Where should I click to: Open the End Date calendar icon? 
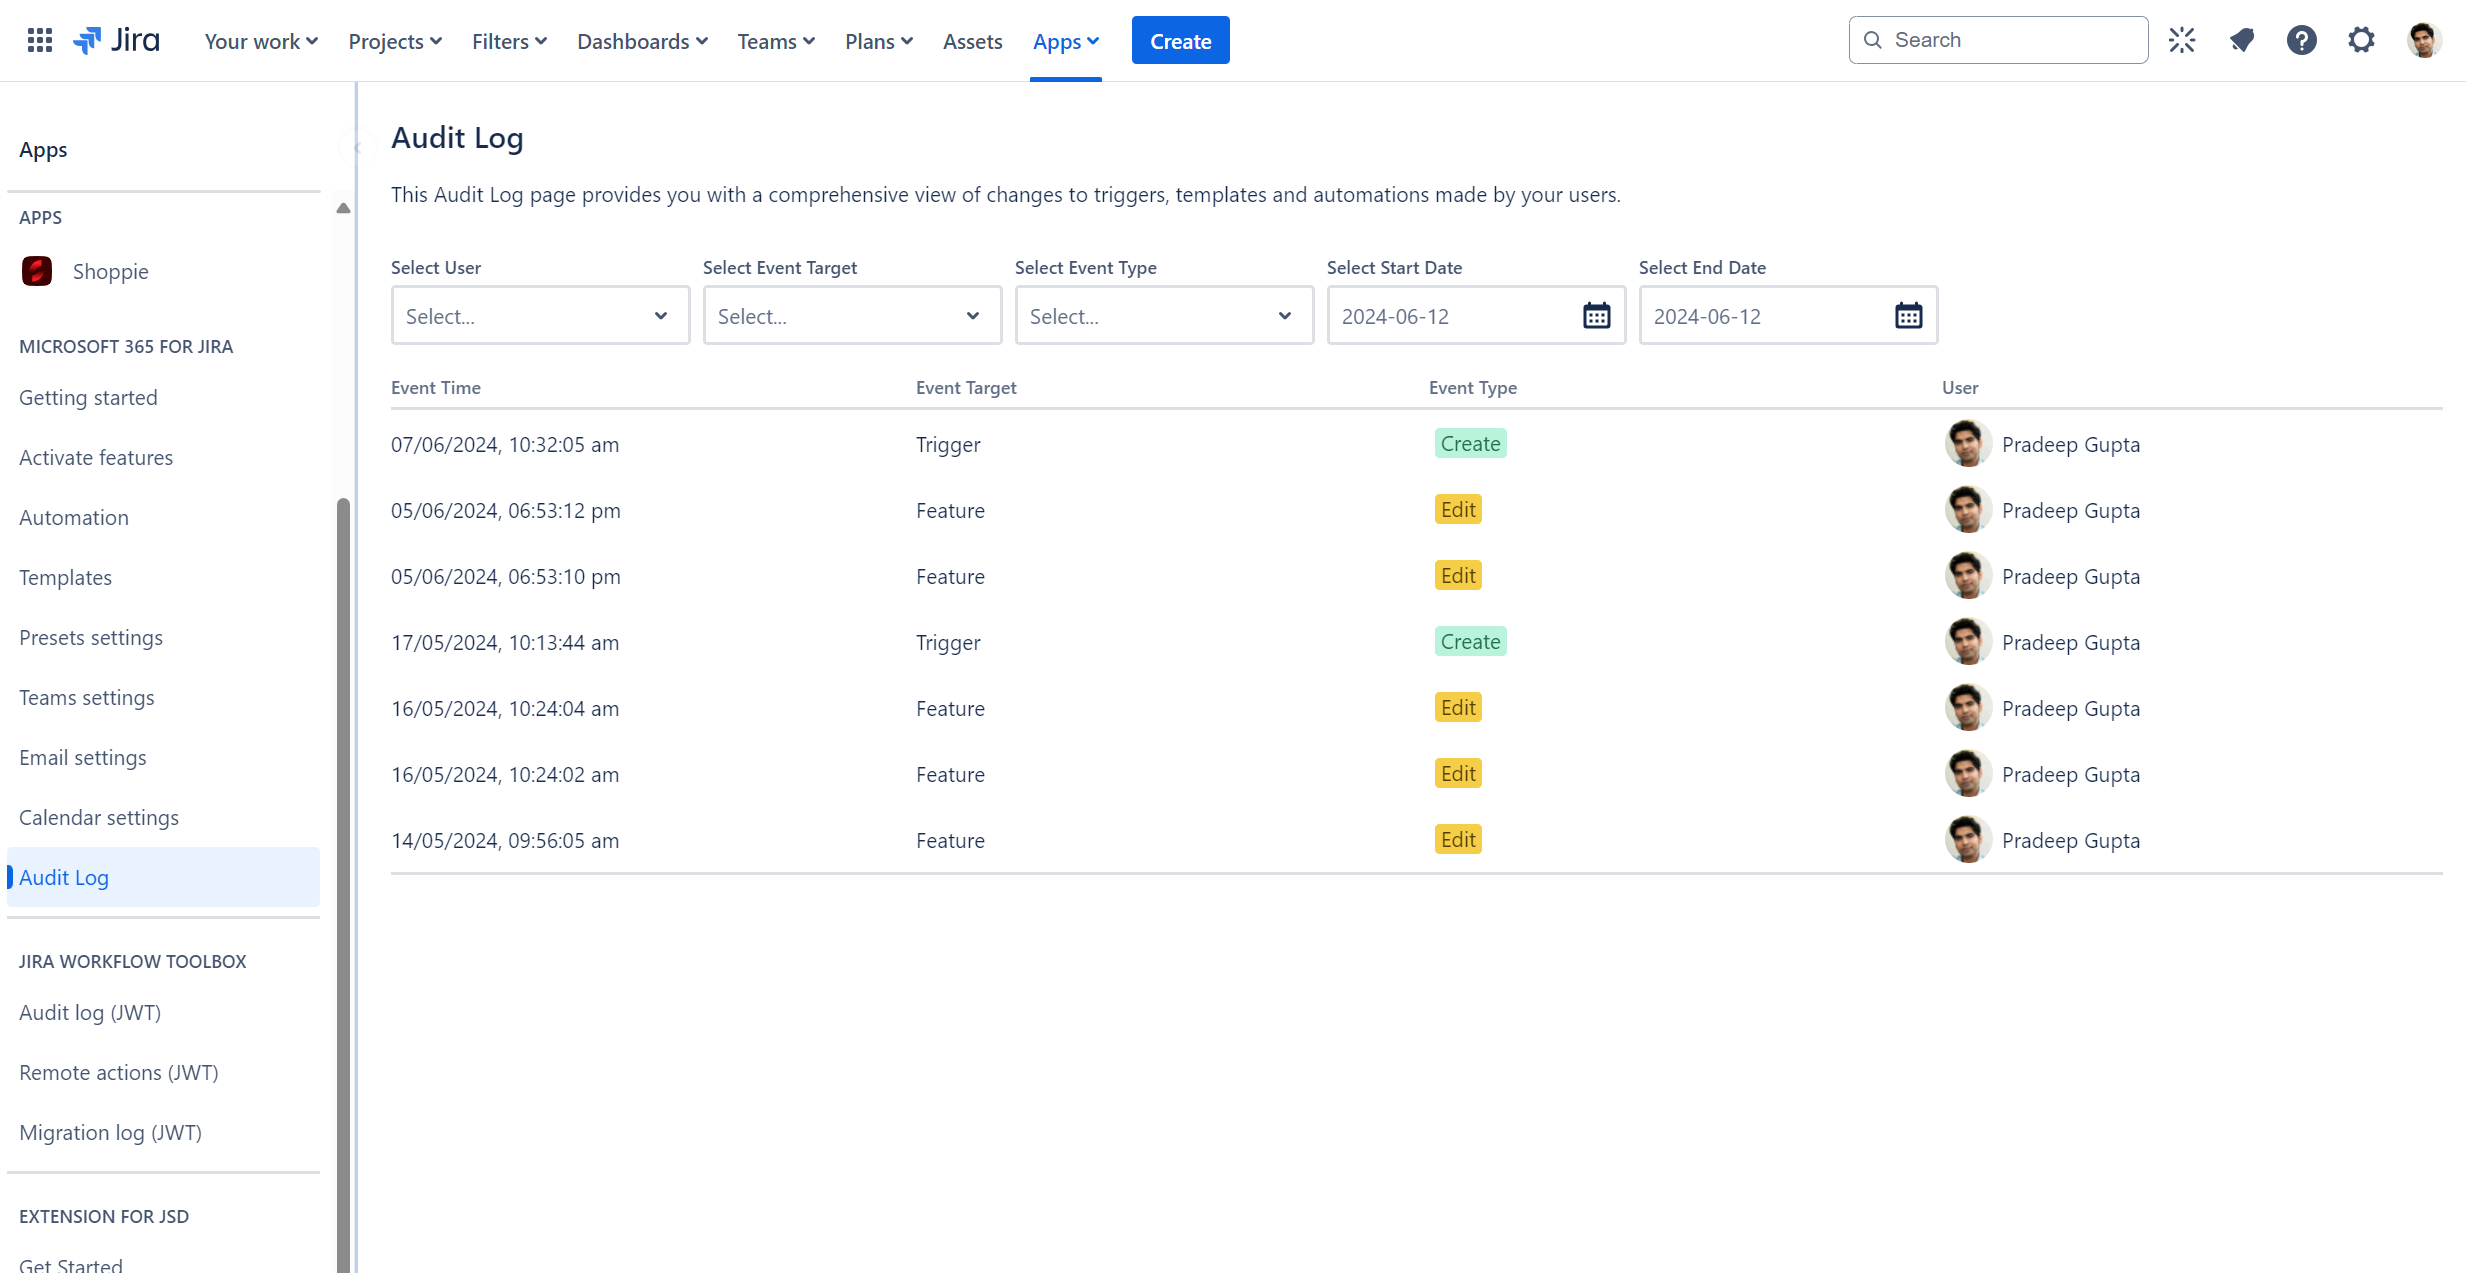1908,316
